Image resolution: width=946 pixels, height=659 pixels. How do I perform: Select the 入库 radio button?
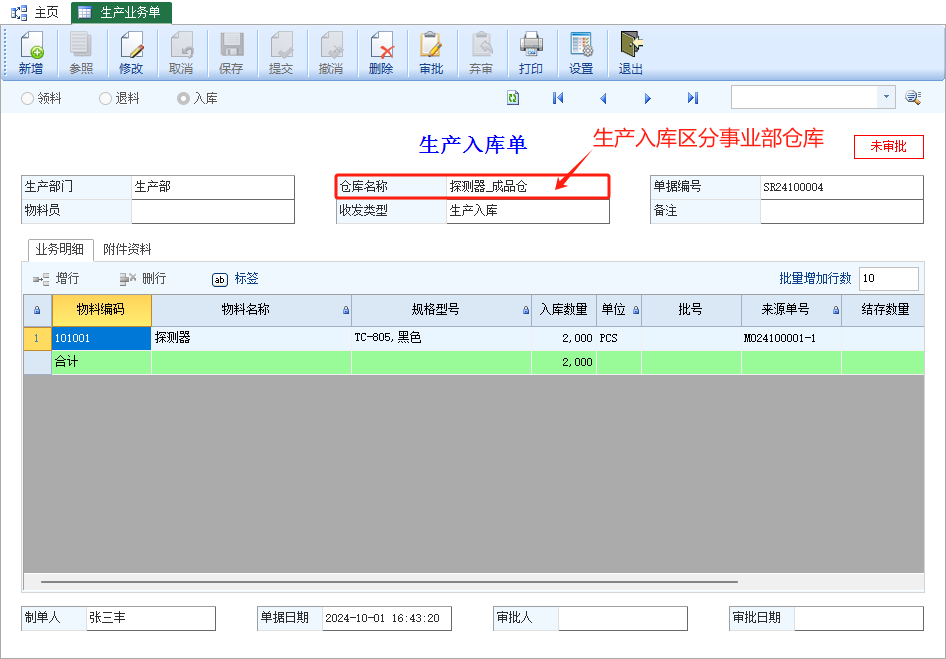click(x=183, y=99)
